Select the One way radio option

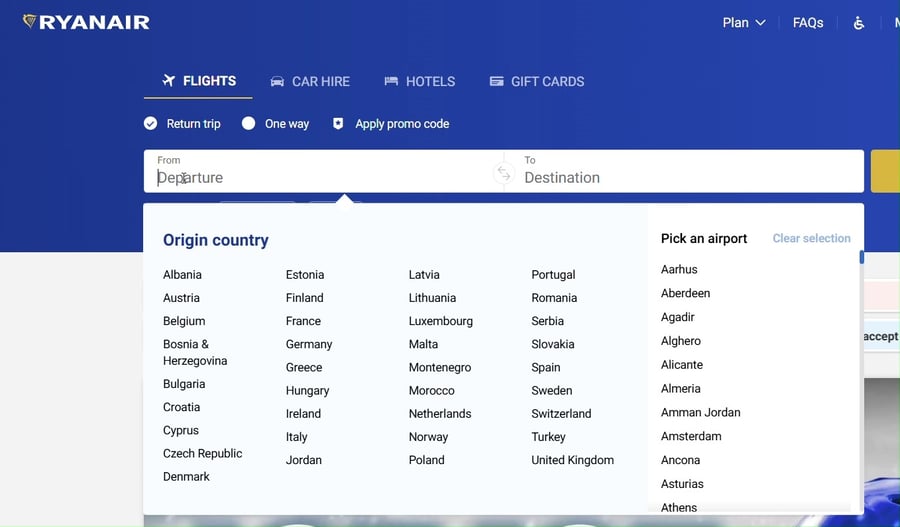point(249,124)
